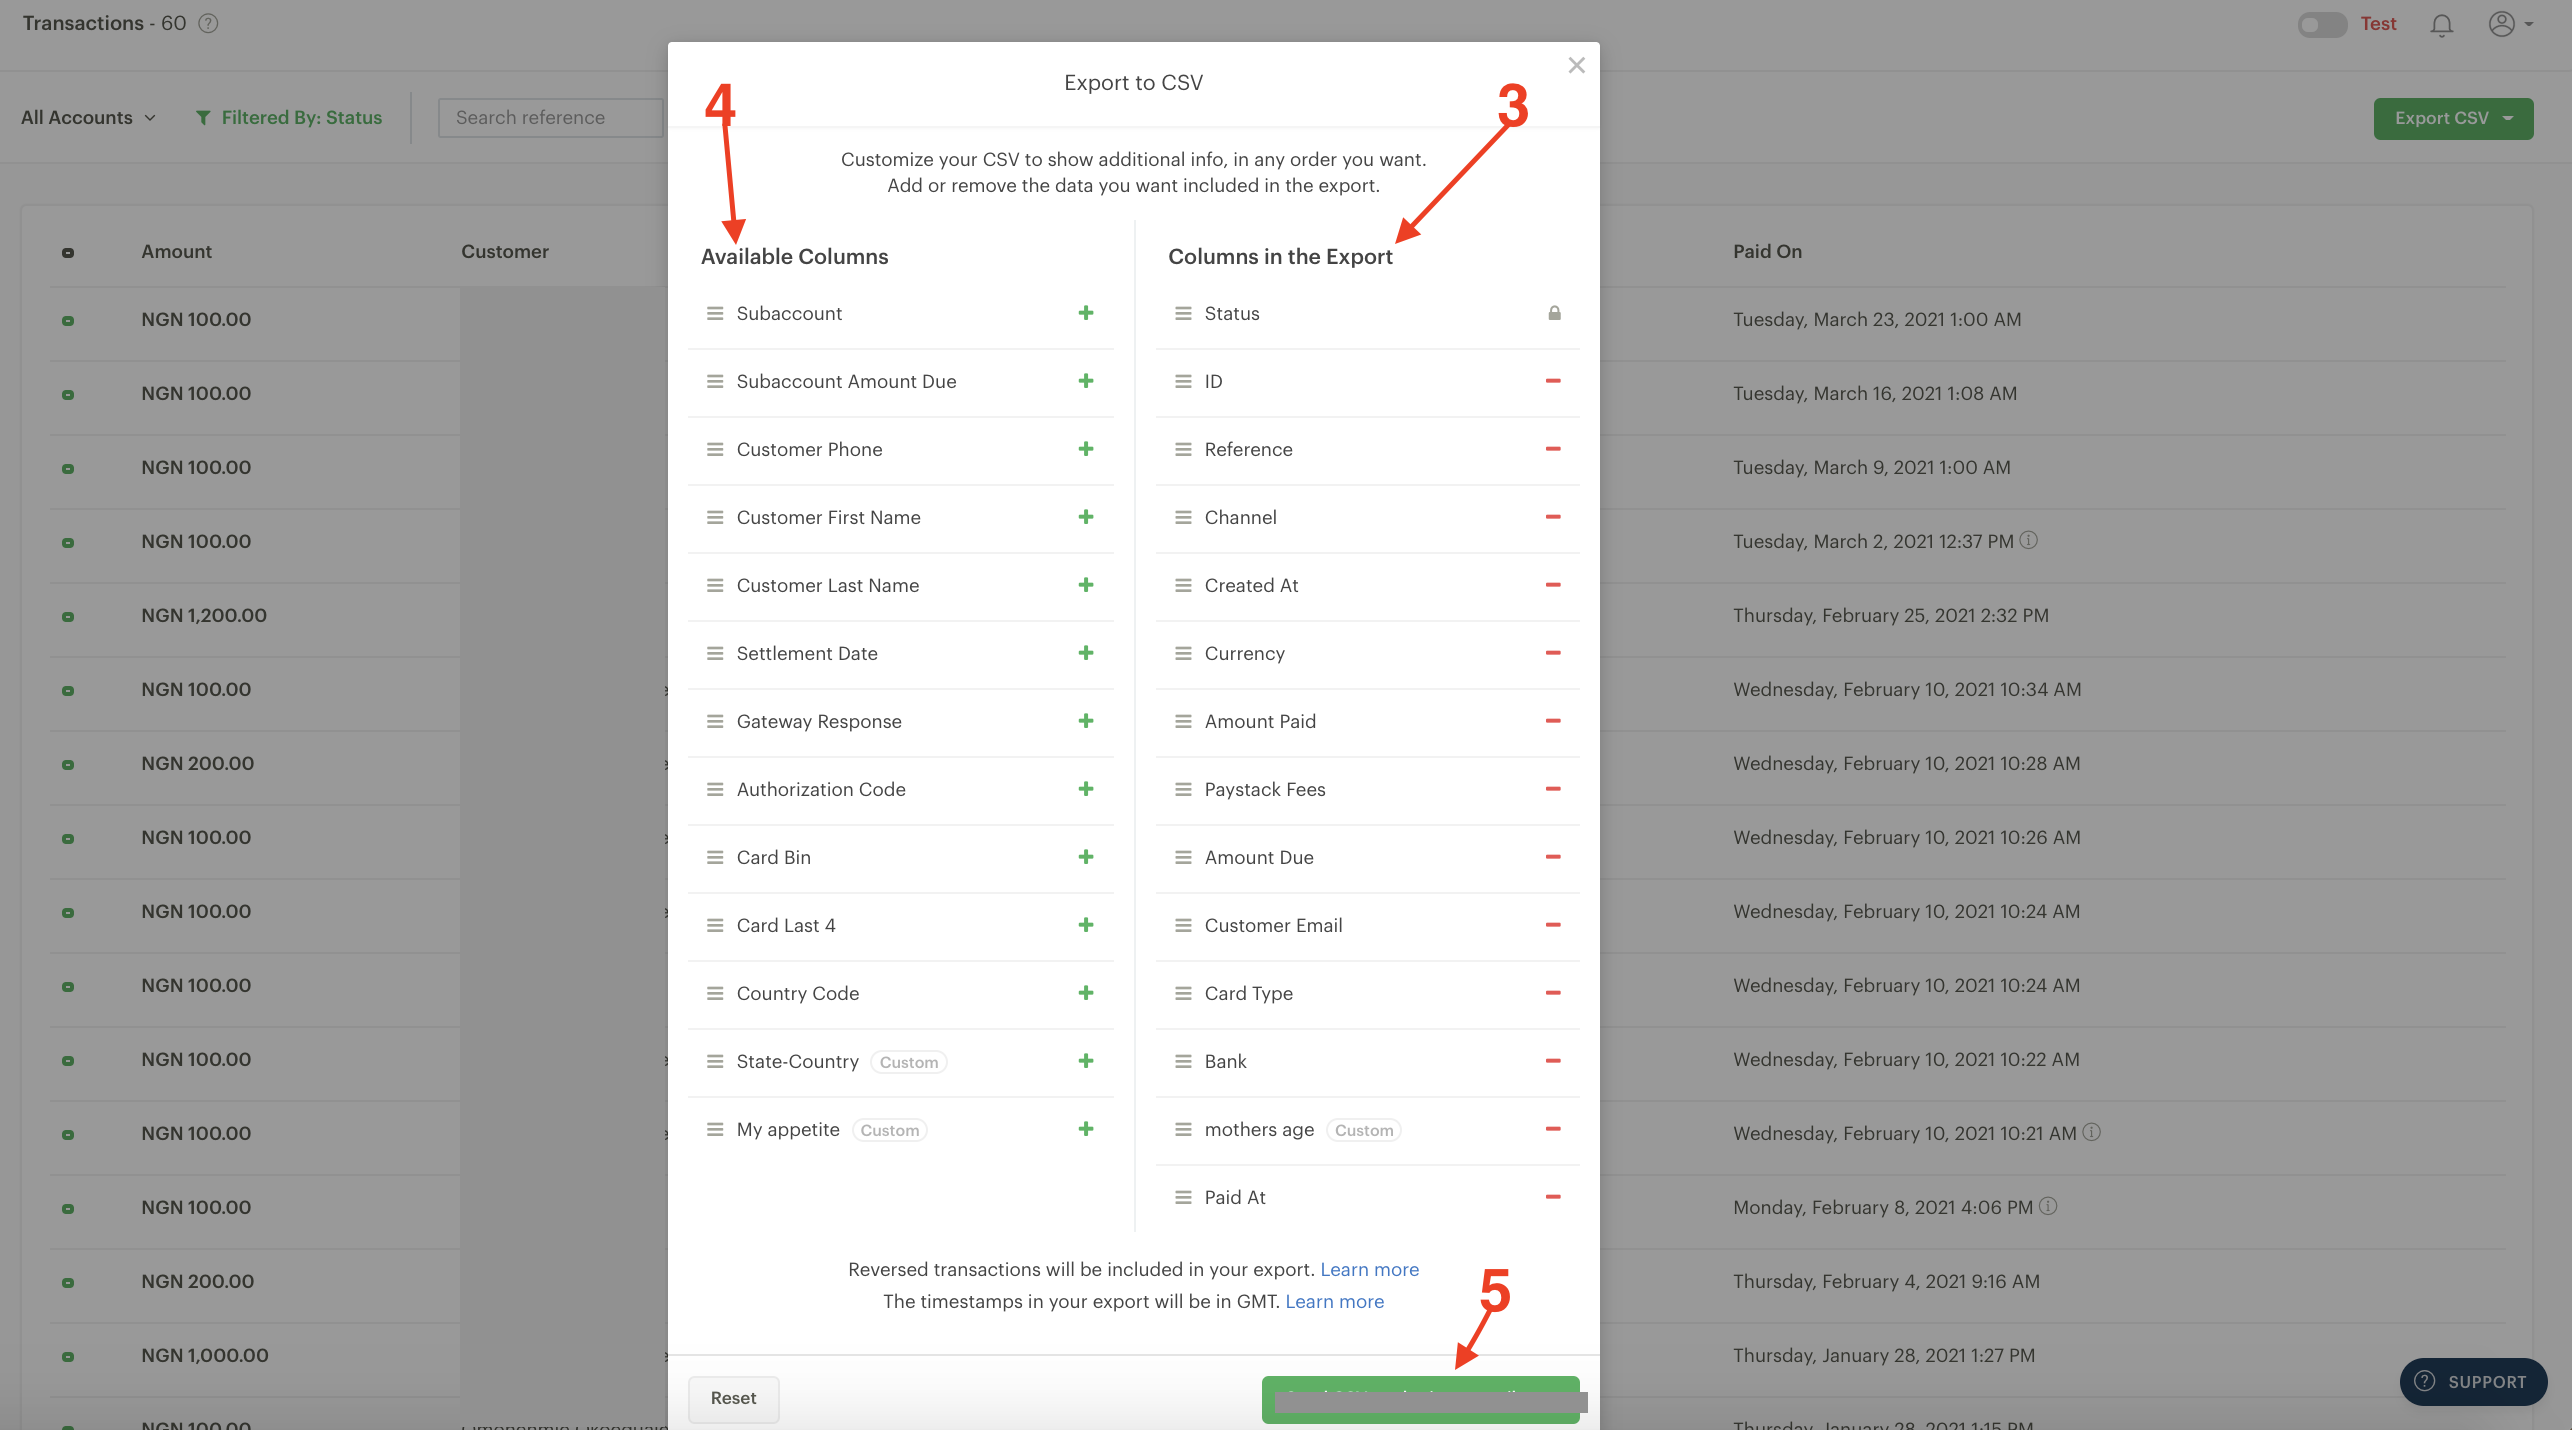Image resolution: width=2572 pixels, height=1430 pixels.
Task: Add Customer Phone column via plus
Action: 1086,449
